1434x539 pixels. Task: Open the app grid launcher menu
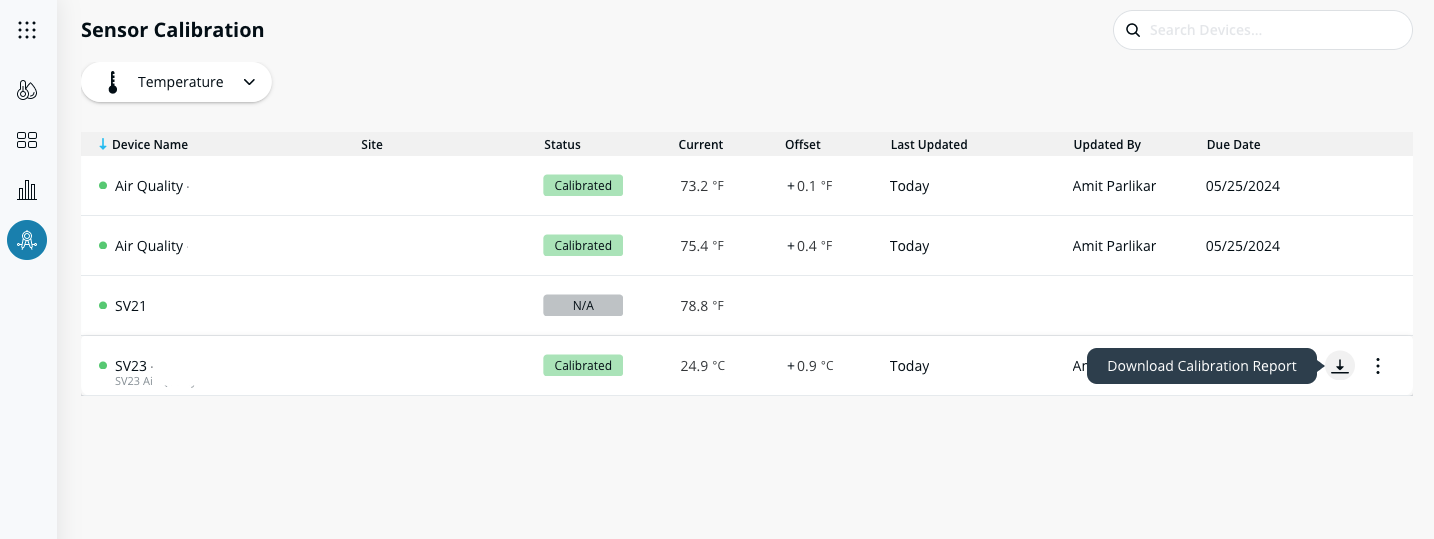(x=27, y=30)
